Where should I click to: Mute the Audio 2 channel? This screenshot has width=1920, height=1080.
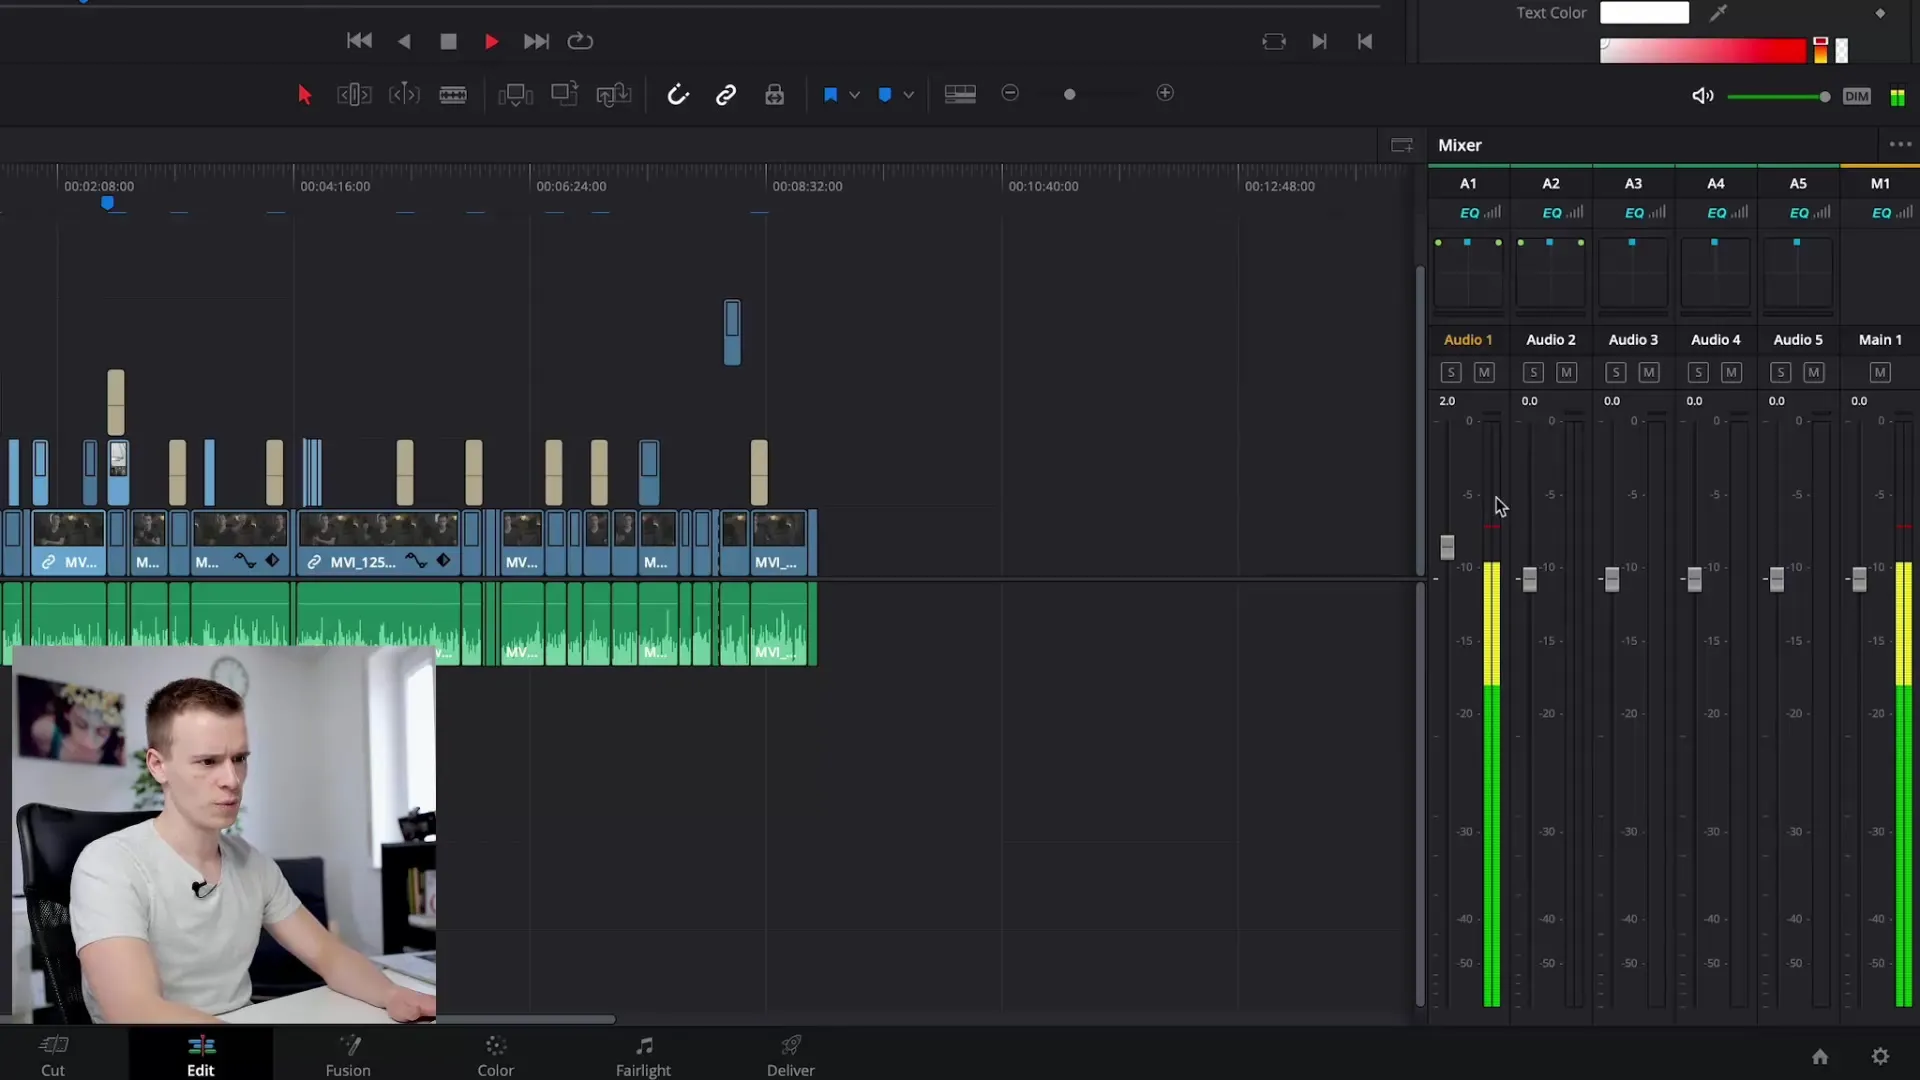[x=1567, y=373]
